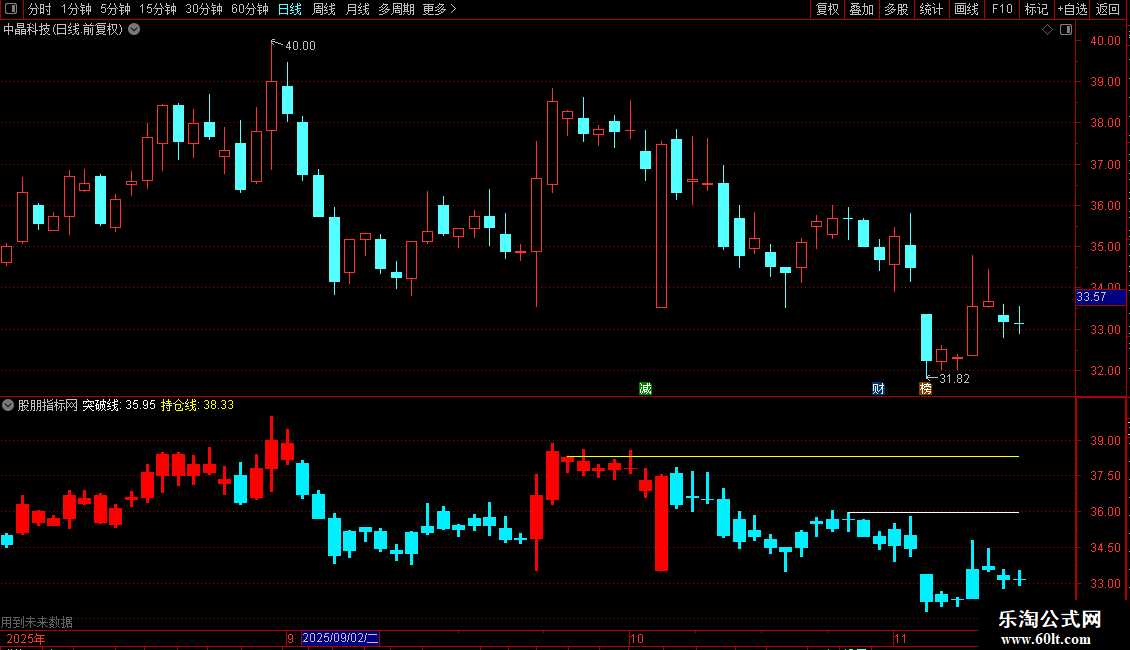Open the 多股 multi-stock view

coord(896,9)
